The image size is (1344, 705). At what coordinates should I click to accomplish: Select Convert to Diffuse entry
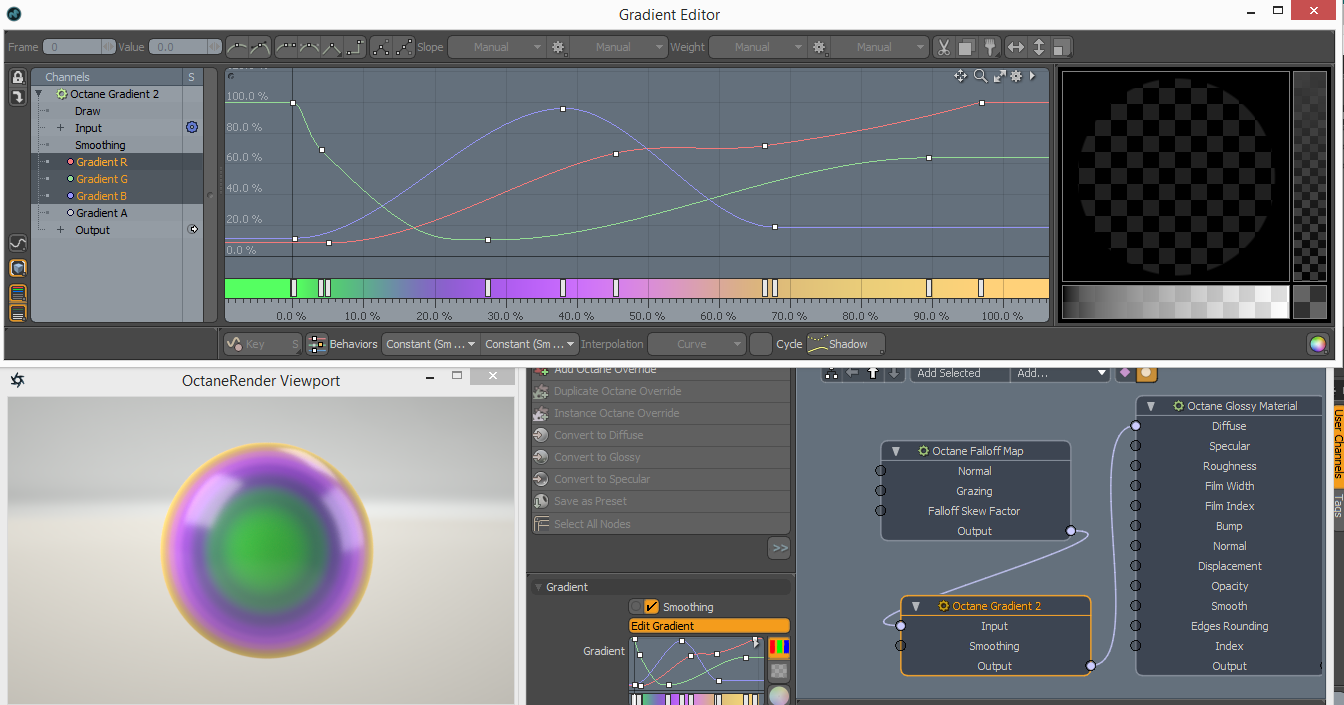click(x=661, y=435)
